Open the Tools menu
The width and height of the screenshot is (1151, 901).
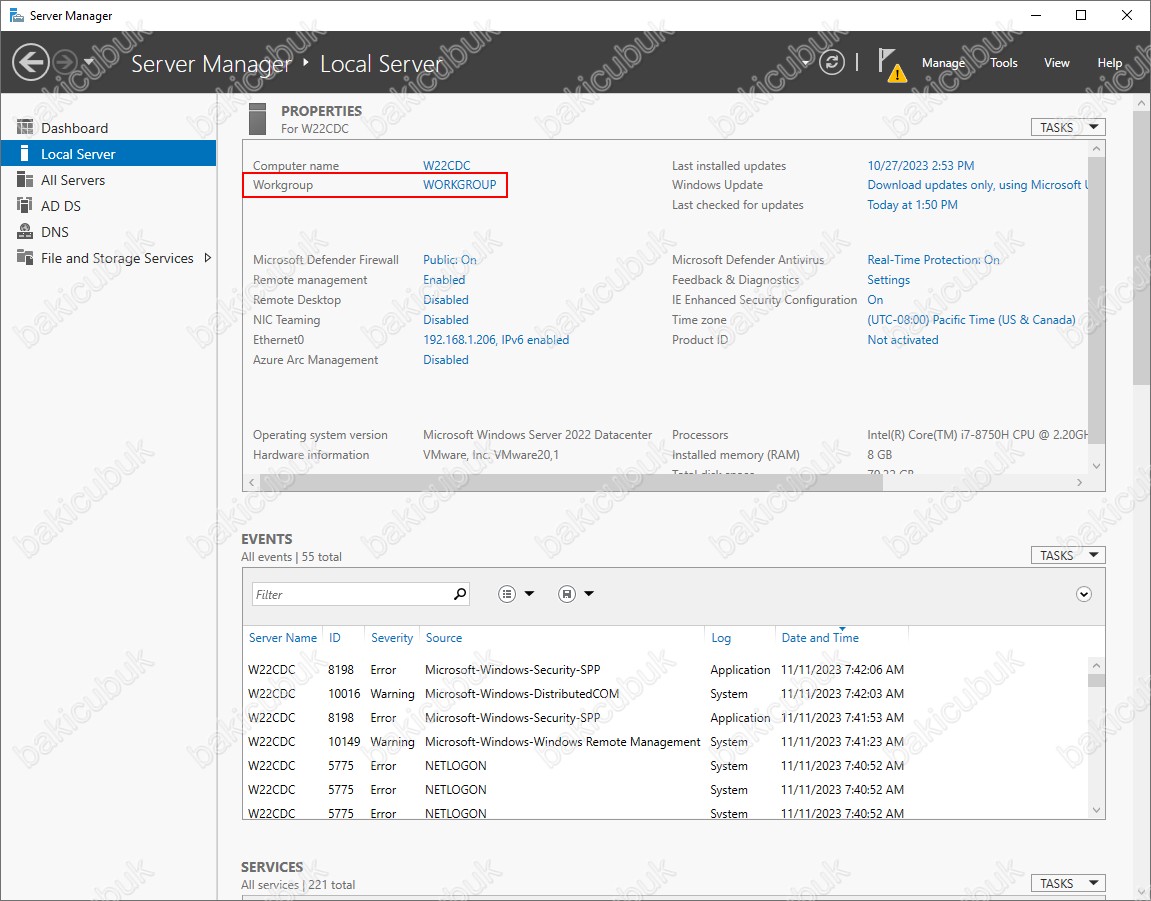(1003, 63)
